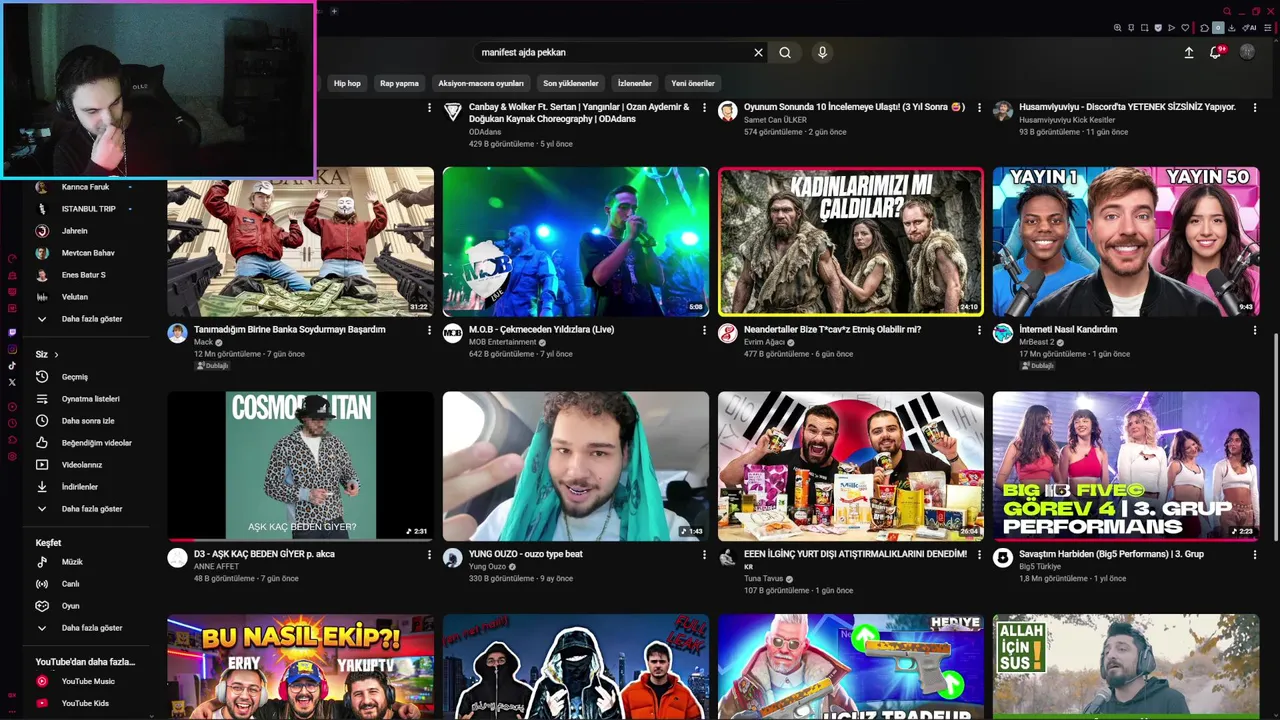Image resolution: width=1280 pixels, height=720 pixels.
Task: Clear the search box with X icon
Action: pyautogui.click(x=758, y=53)
